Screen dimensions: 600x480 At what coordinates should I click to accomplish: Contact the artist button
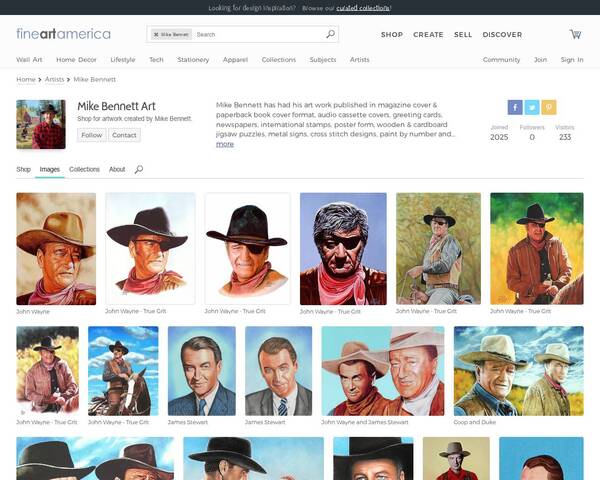[124, 135]
